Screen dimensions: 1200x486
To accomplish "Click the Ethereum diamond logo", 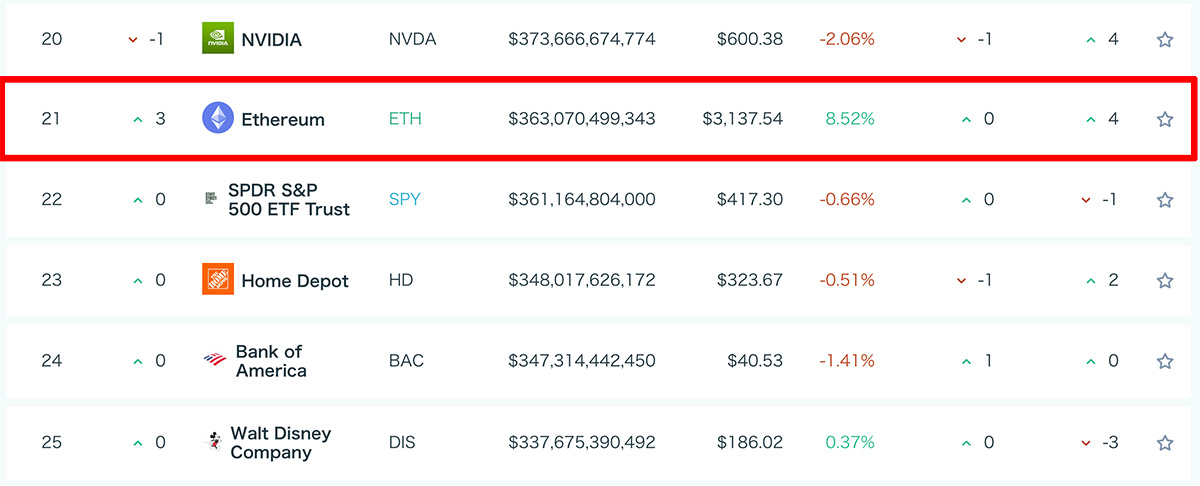I will click(218, 119).
